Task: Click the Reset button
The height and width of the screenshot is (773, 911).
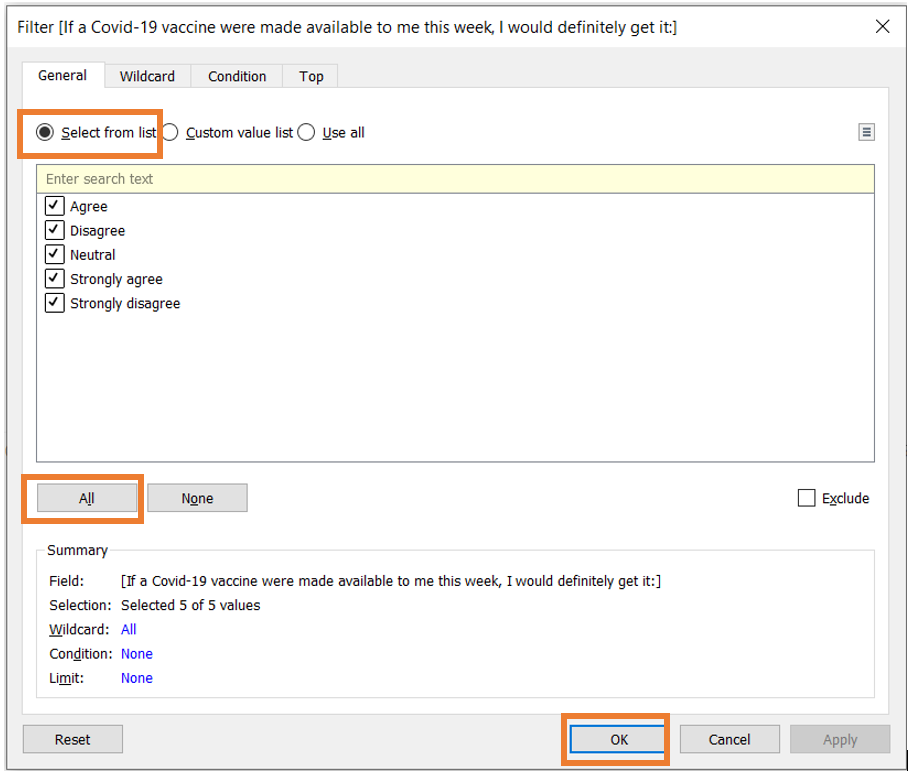Action: click(73, 739)
